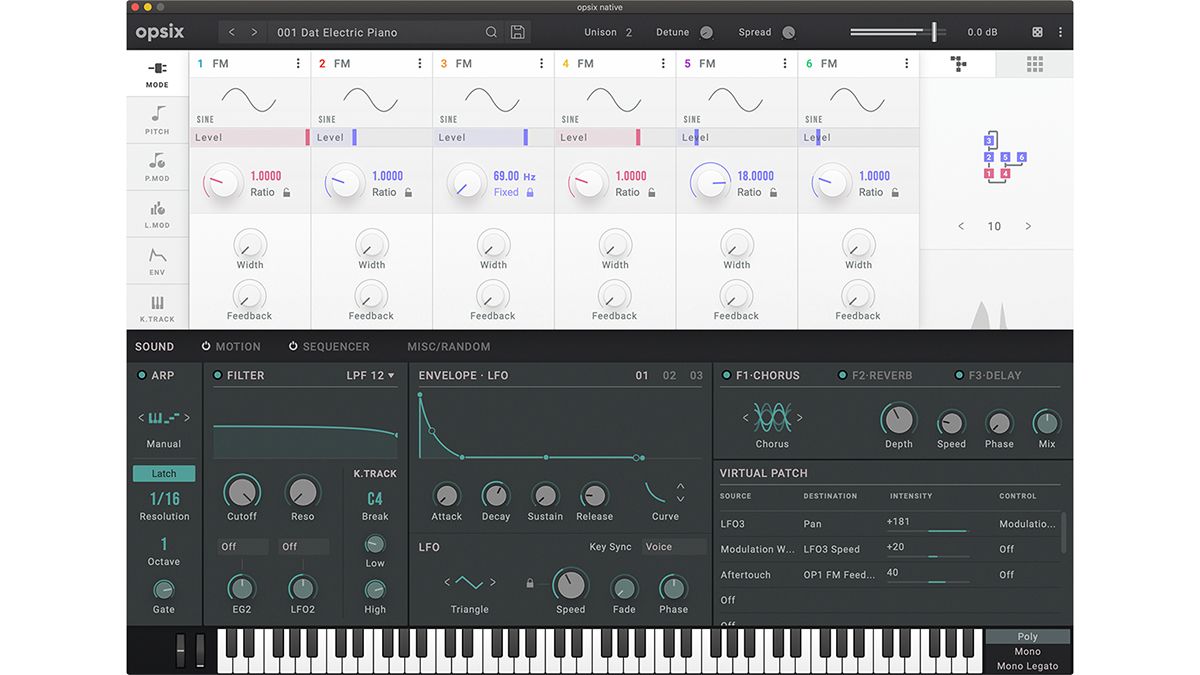Select envelope tab 01
The height and width of the screenshot is (675, 1200).
point(642,375)
